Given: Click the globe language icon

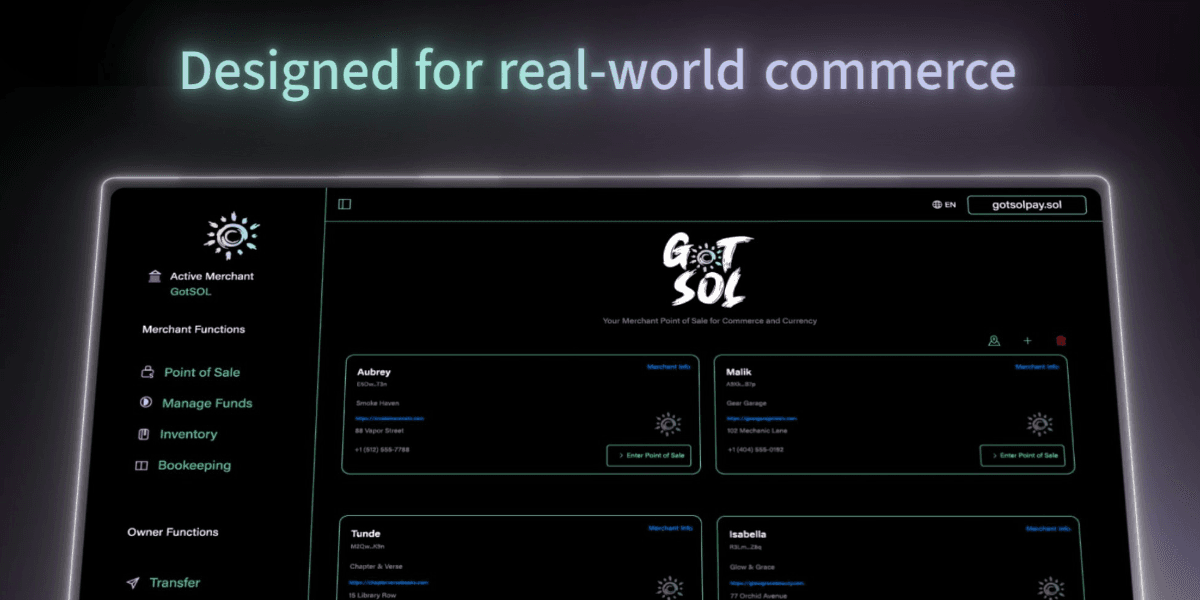Looking at the screenshot, I should 937,205.
